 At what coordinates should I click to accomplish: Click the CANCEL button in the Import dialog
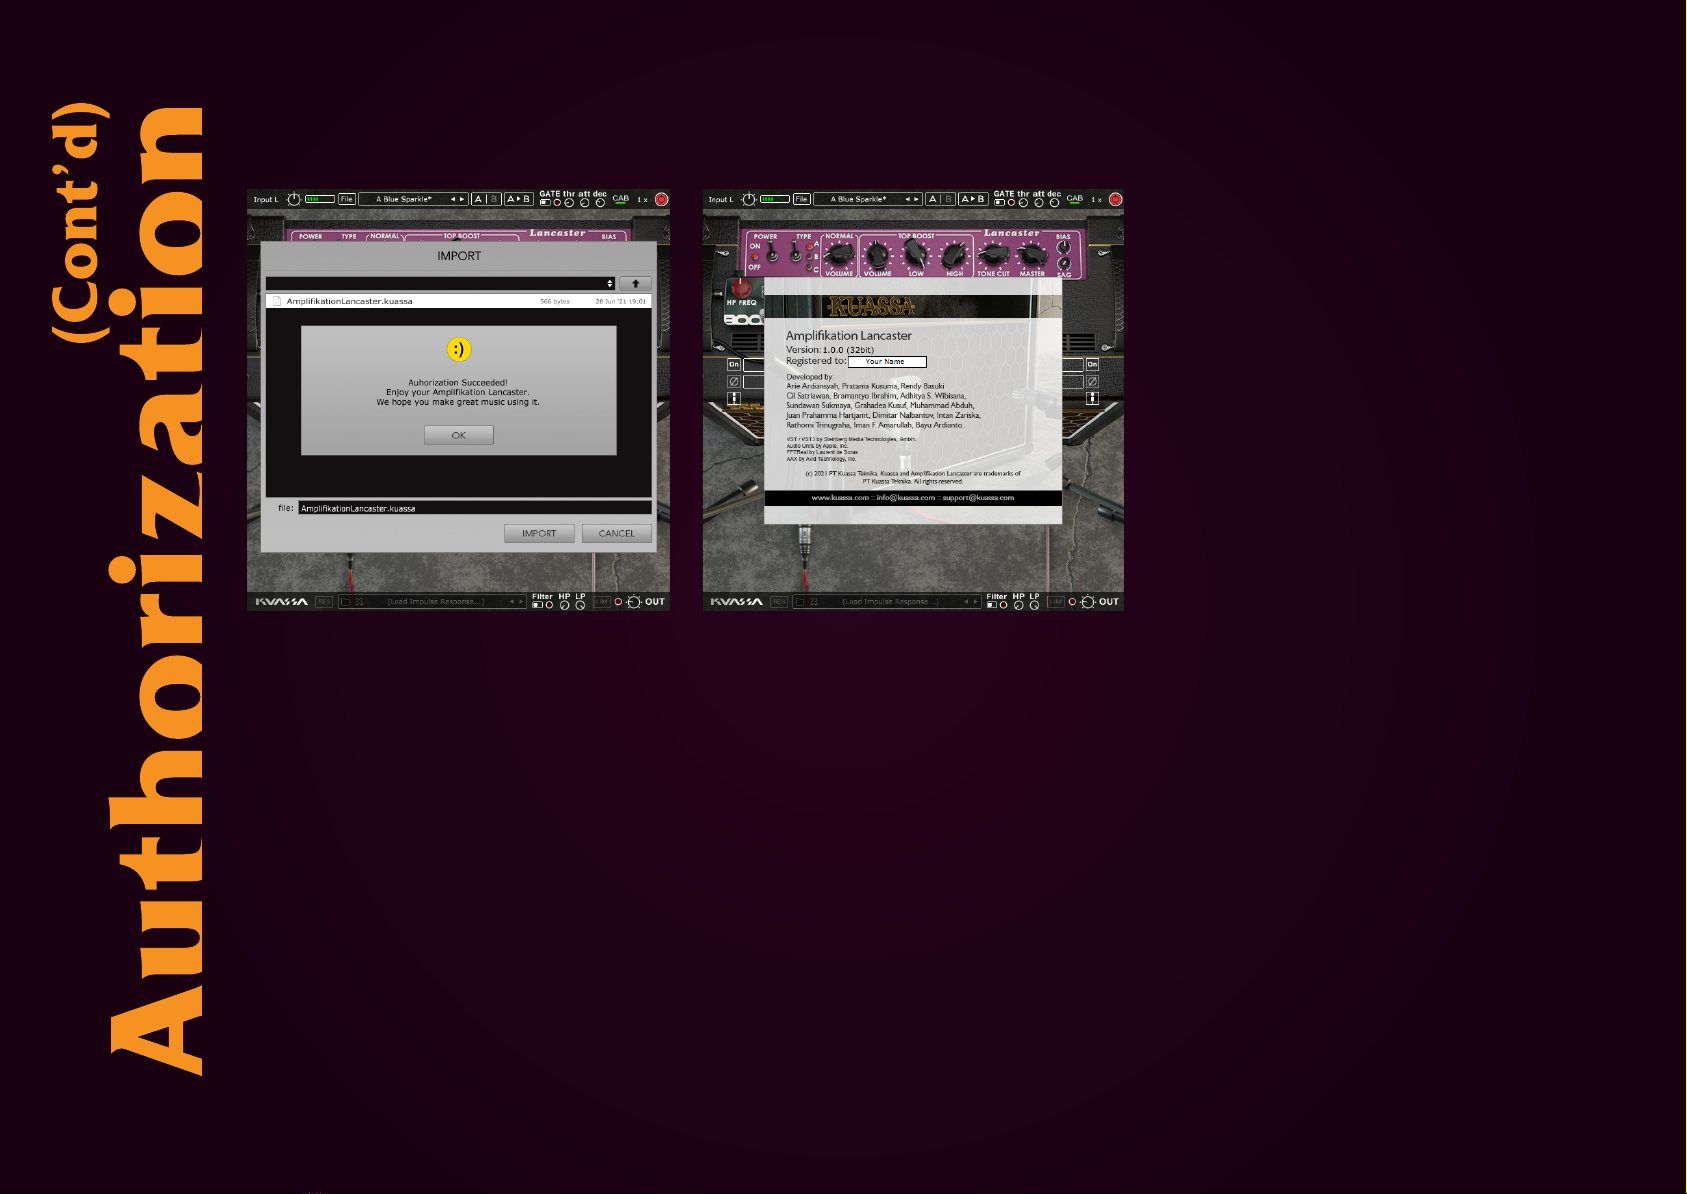tap(616, 533)
